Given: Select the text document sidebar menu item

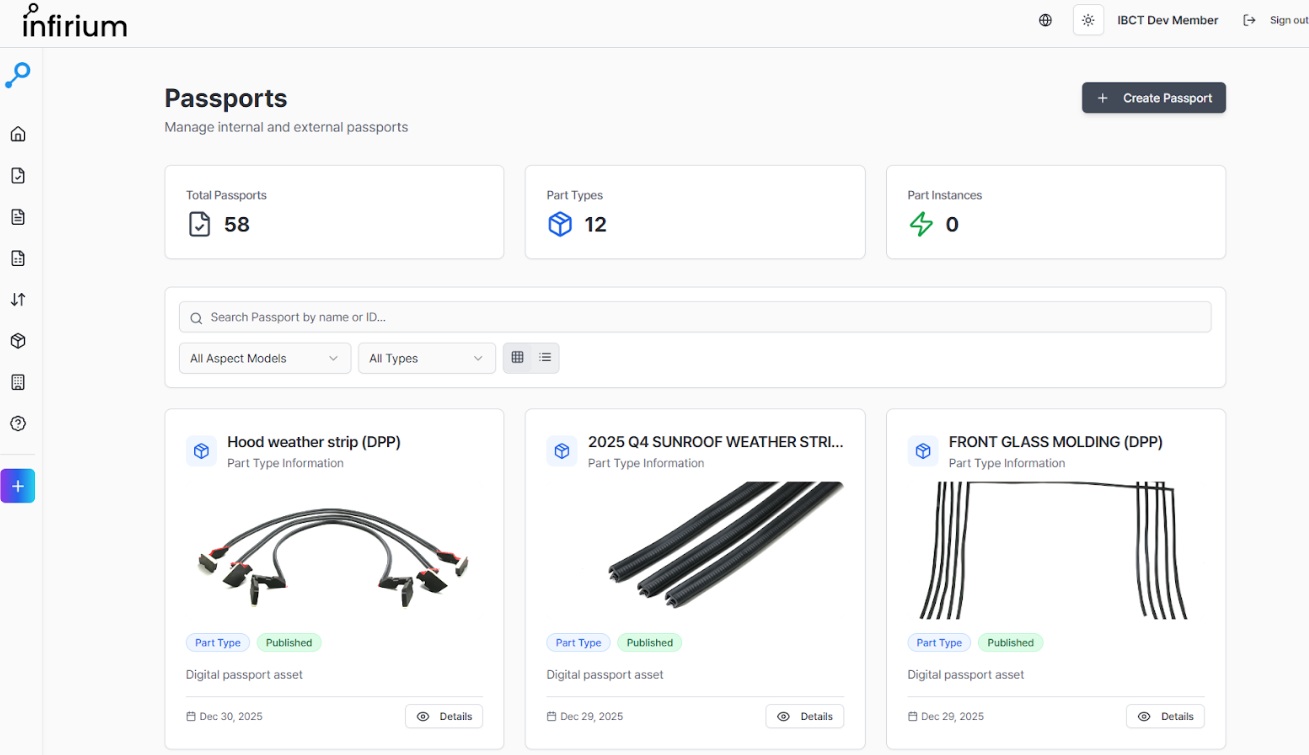Looking at the screenshot, I should click(18, 217).
